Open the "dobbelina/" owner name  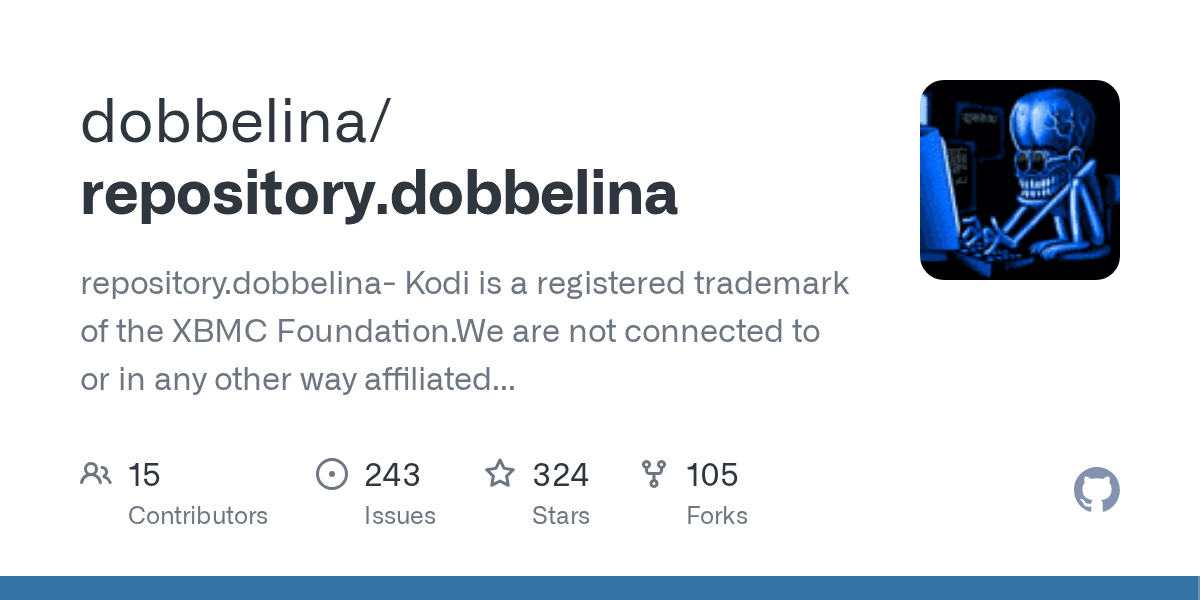coord(236,122)
